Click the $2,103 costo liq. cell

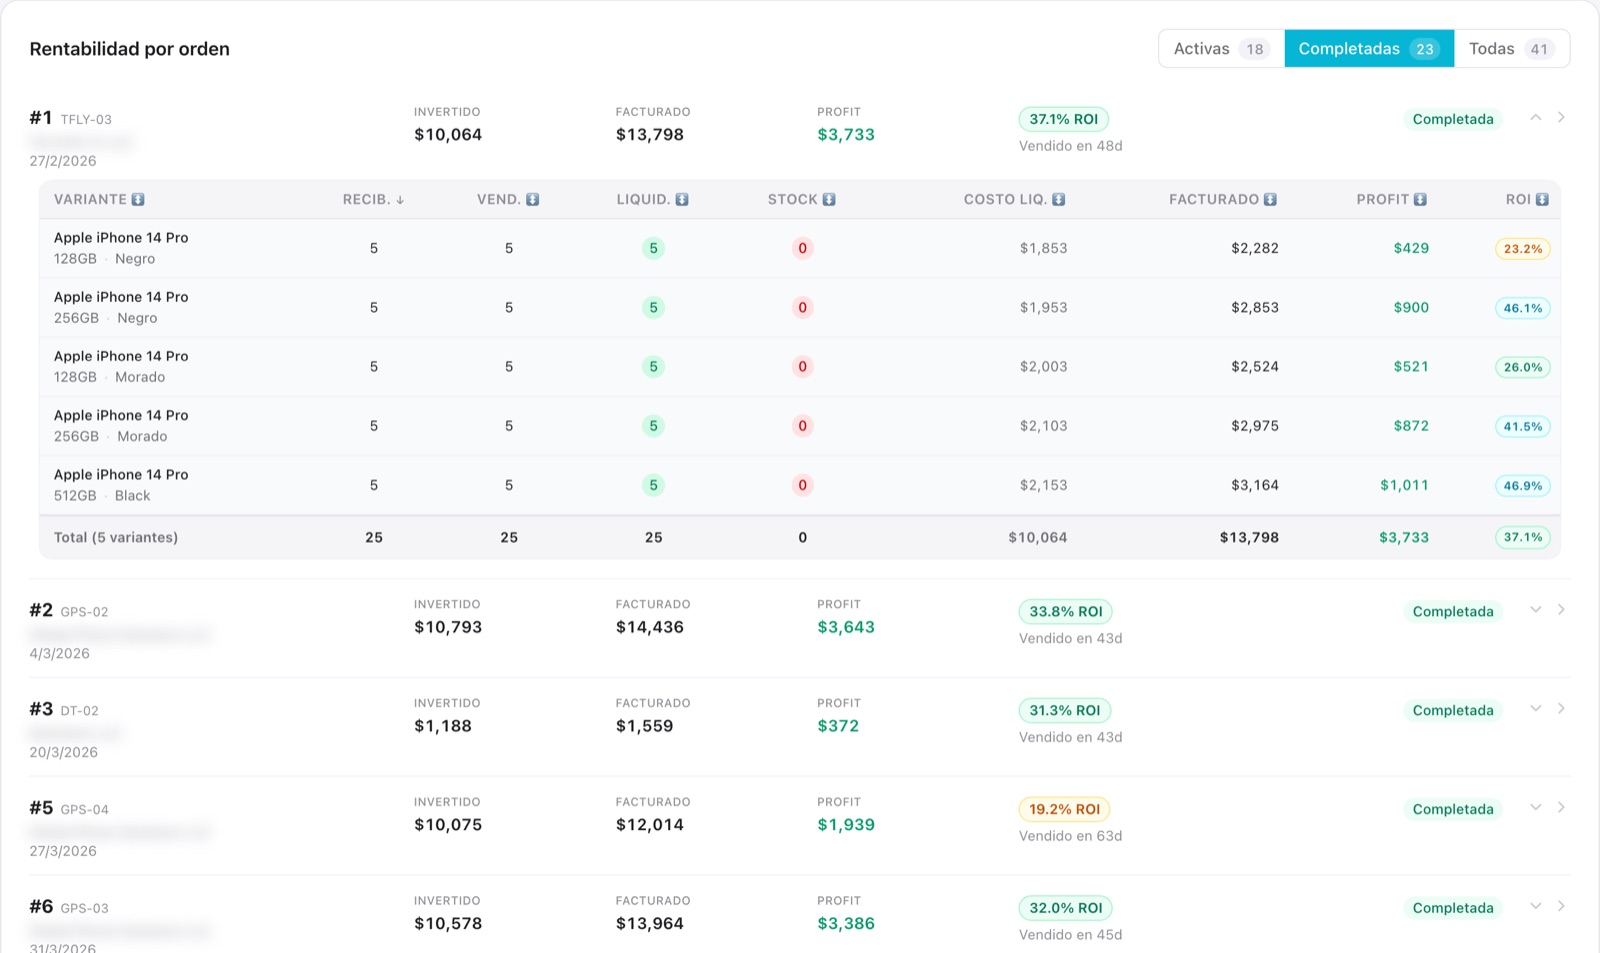click(x=1043, y=426)
